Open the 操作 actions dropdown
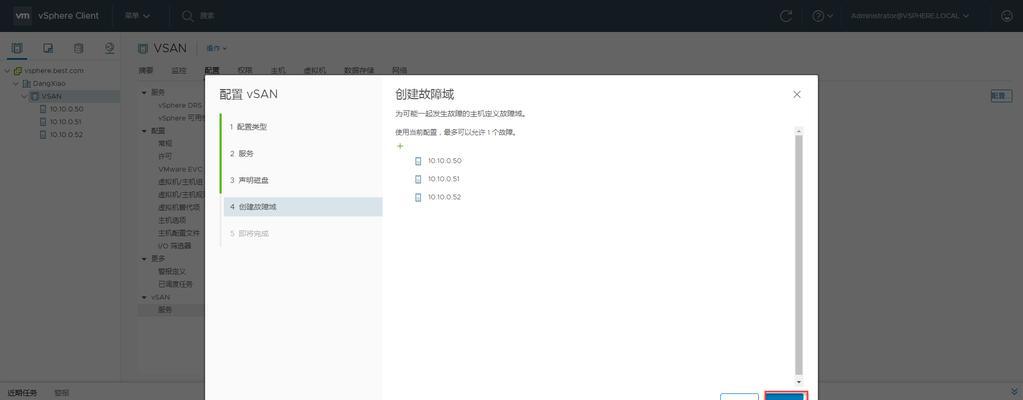1023x400 pixels. tap(217, 48)
